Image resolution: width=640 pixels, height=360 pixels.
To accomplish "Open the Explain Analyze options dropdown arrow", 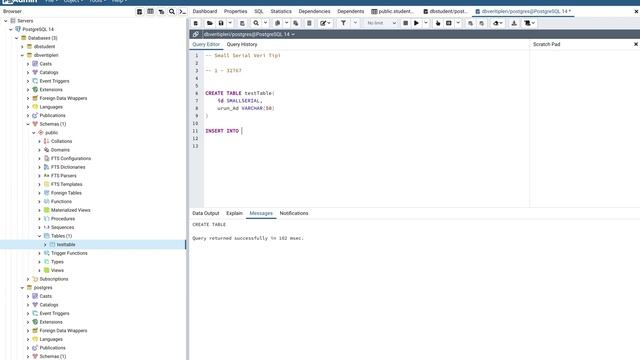I will pos(458,23).
